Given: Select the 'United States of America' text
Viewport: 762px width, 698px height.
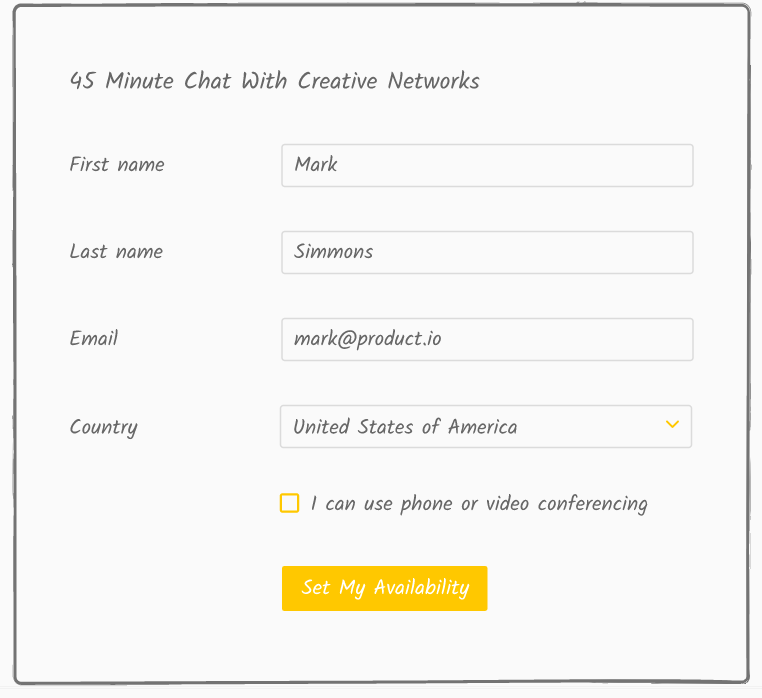Looking at the screenshot, I should click(405, 427).
